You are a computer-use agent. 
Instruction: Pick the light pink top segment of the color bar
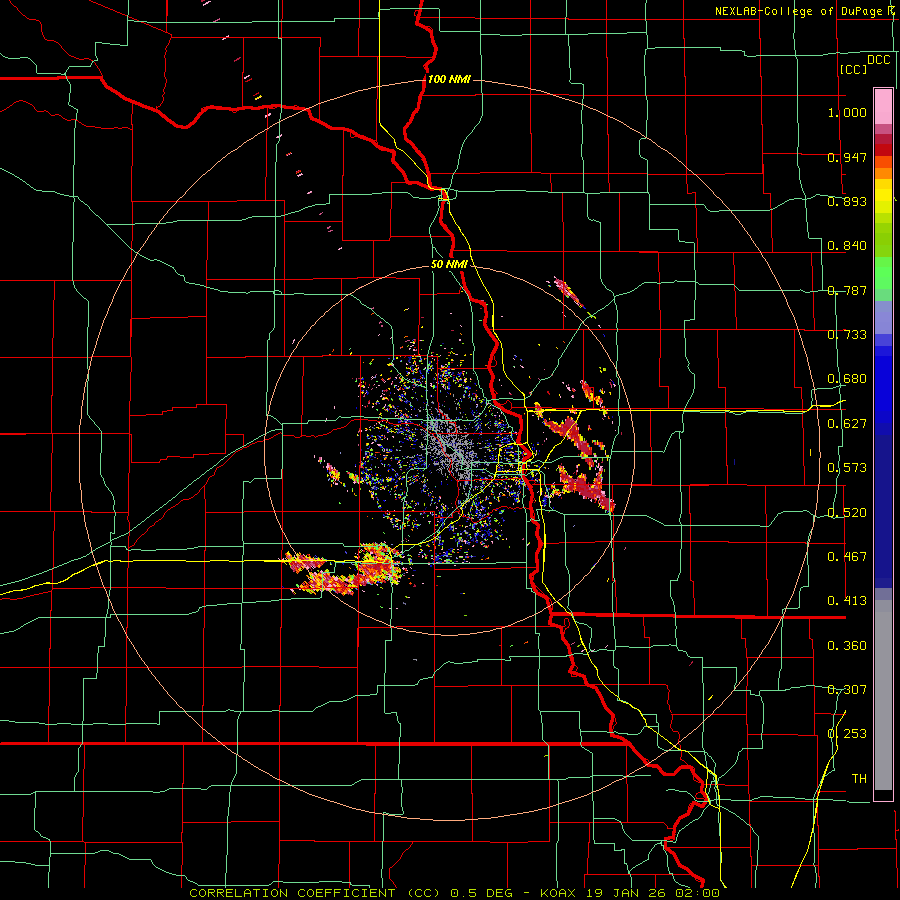(883, 106)
